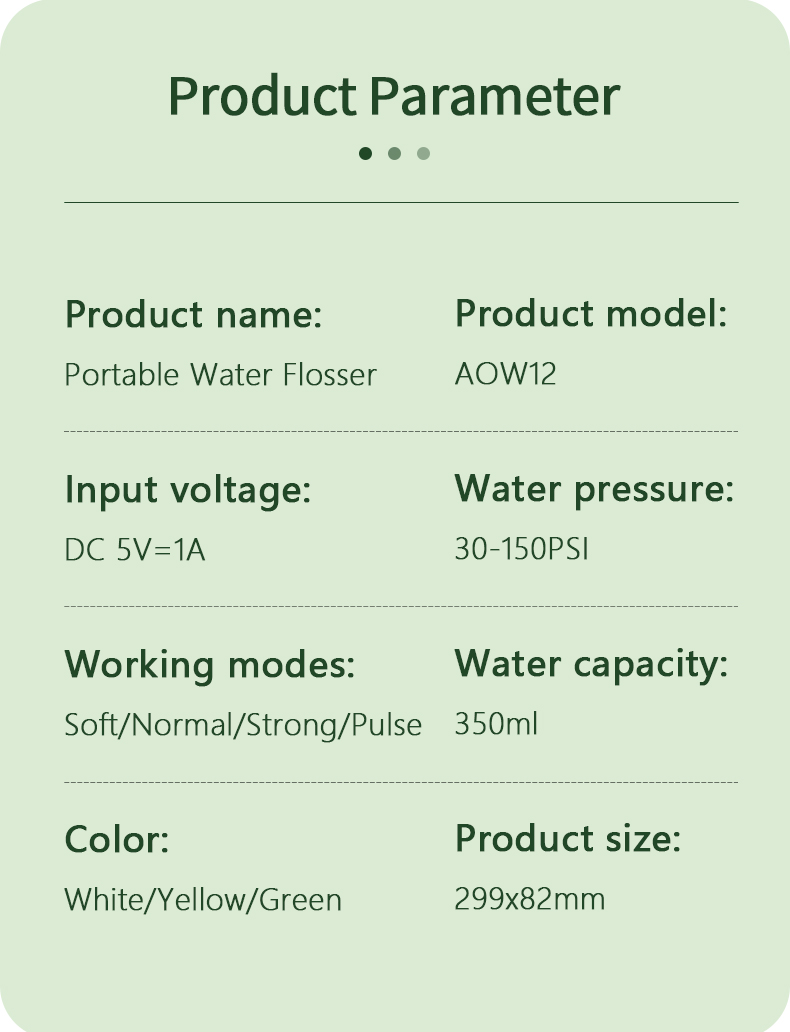Select the third, lightest pagination dot
790x1032 pixels.
pos(423,153)
